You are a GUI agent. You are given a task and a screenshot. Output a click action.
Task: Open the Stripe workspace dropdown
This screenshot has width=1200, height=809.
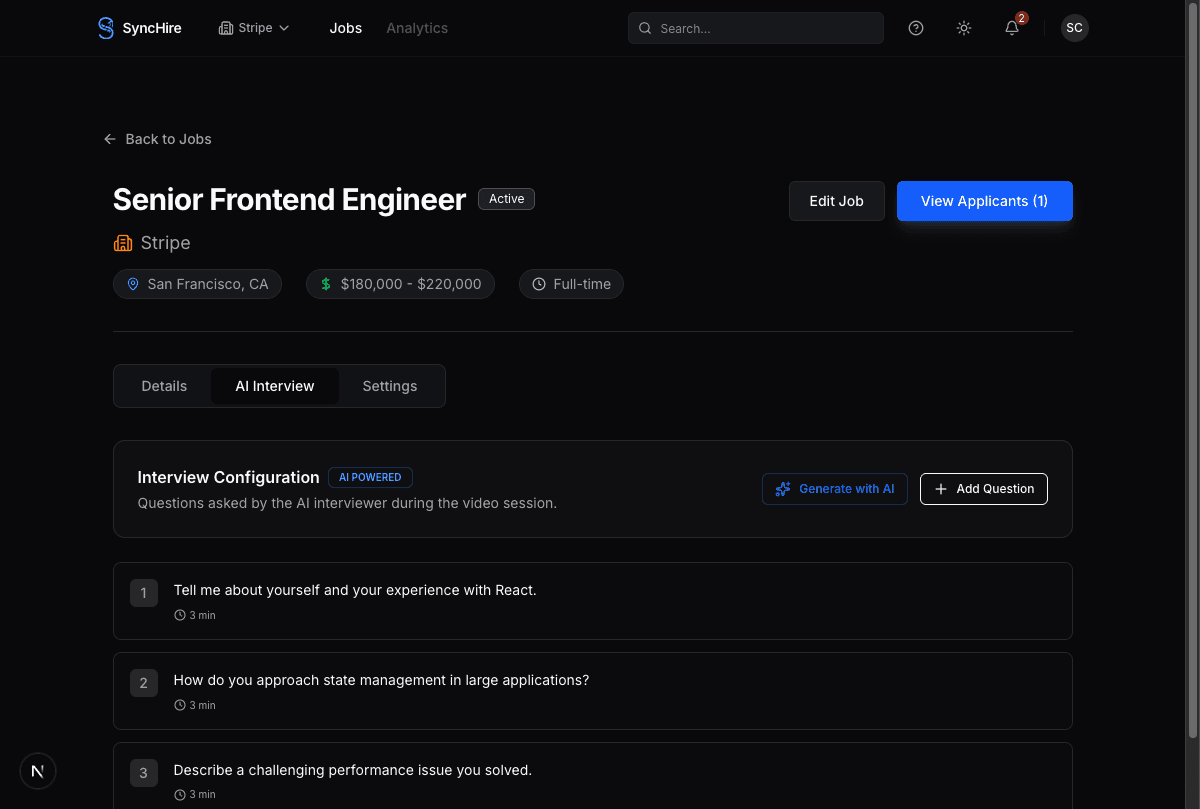pos(253,28)
